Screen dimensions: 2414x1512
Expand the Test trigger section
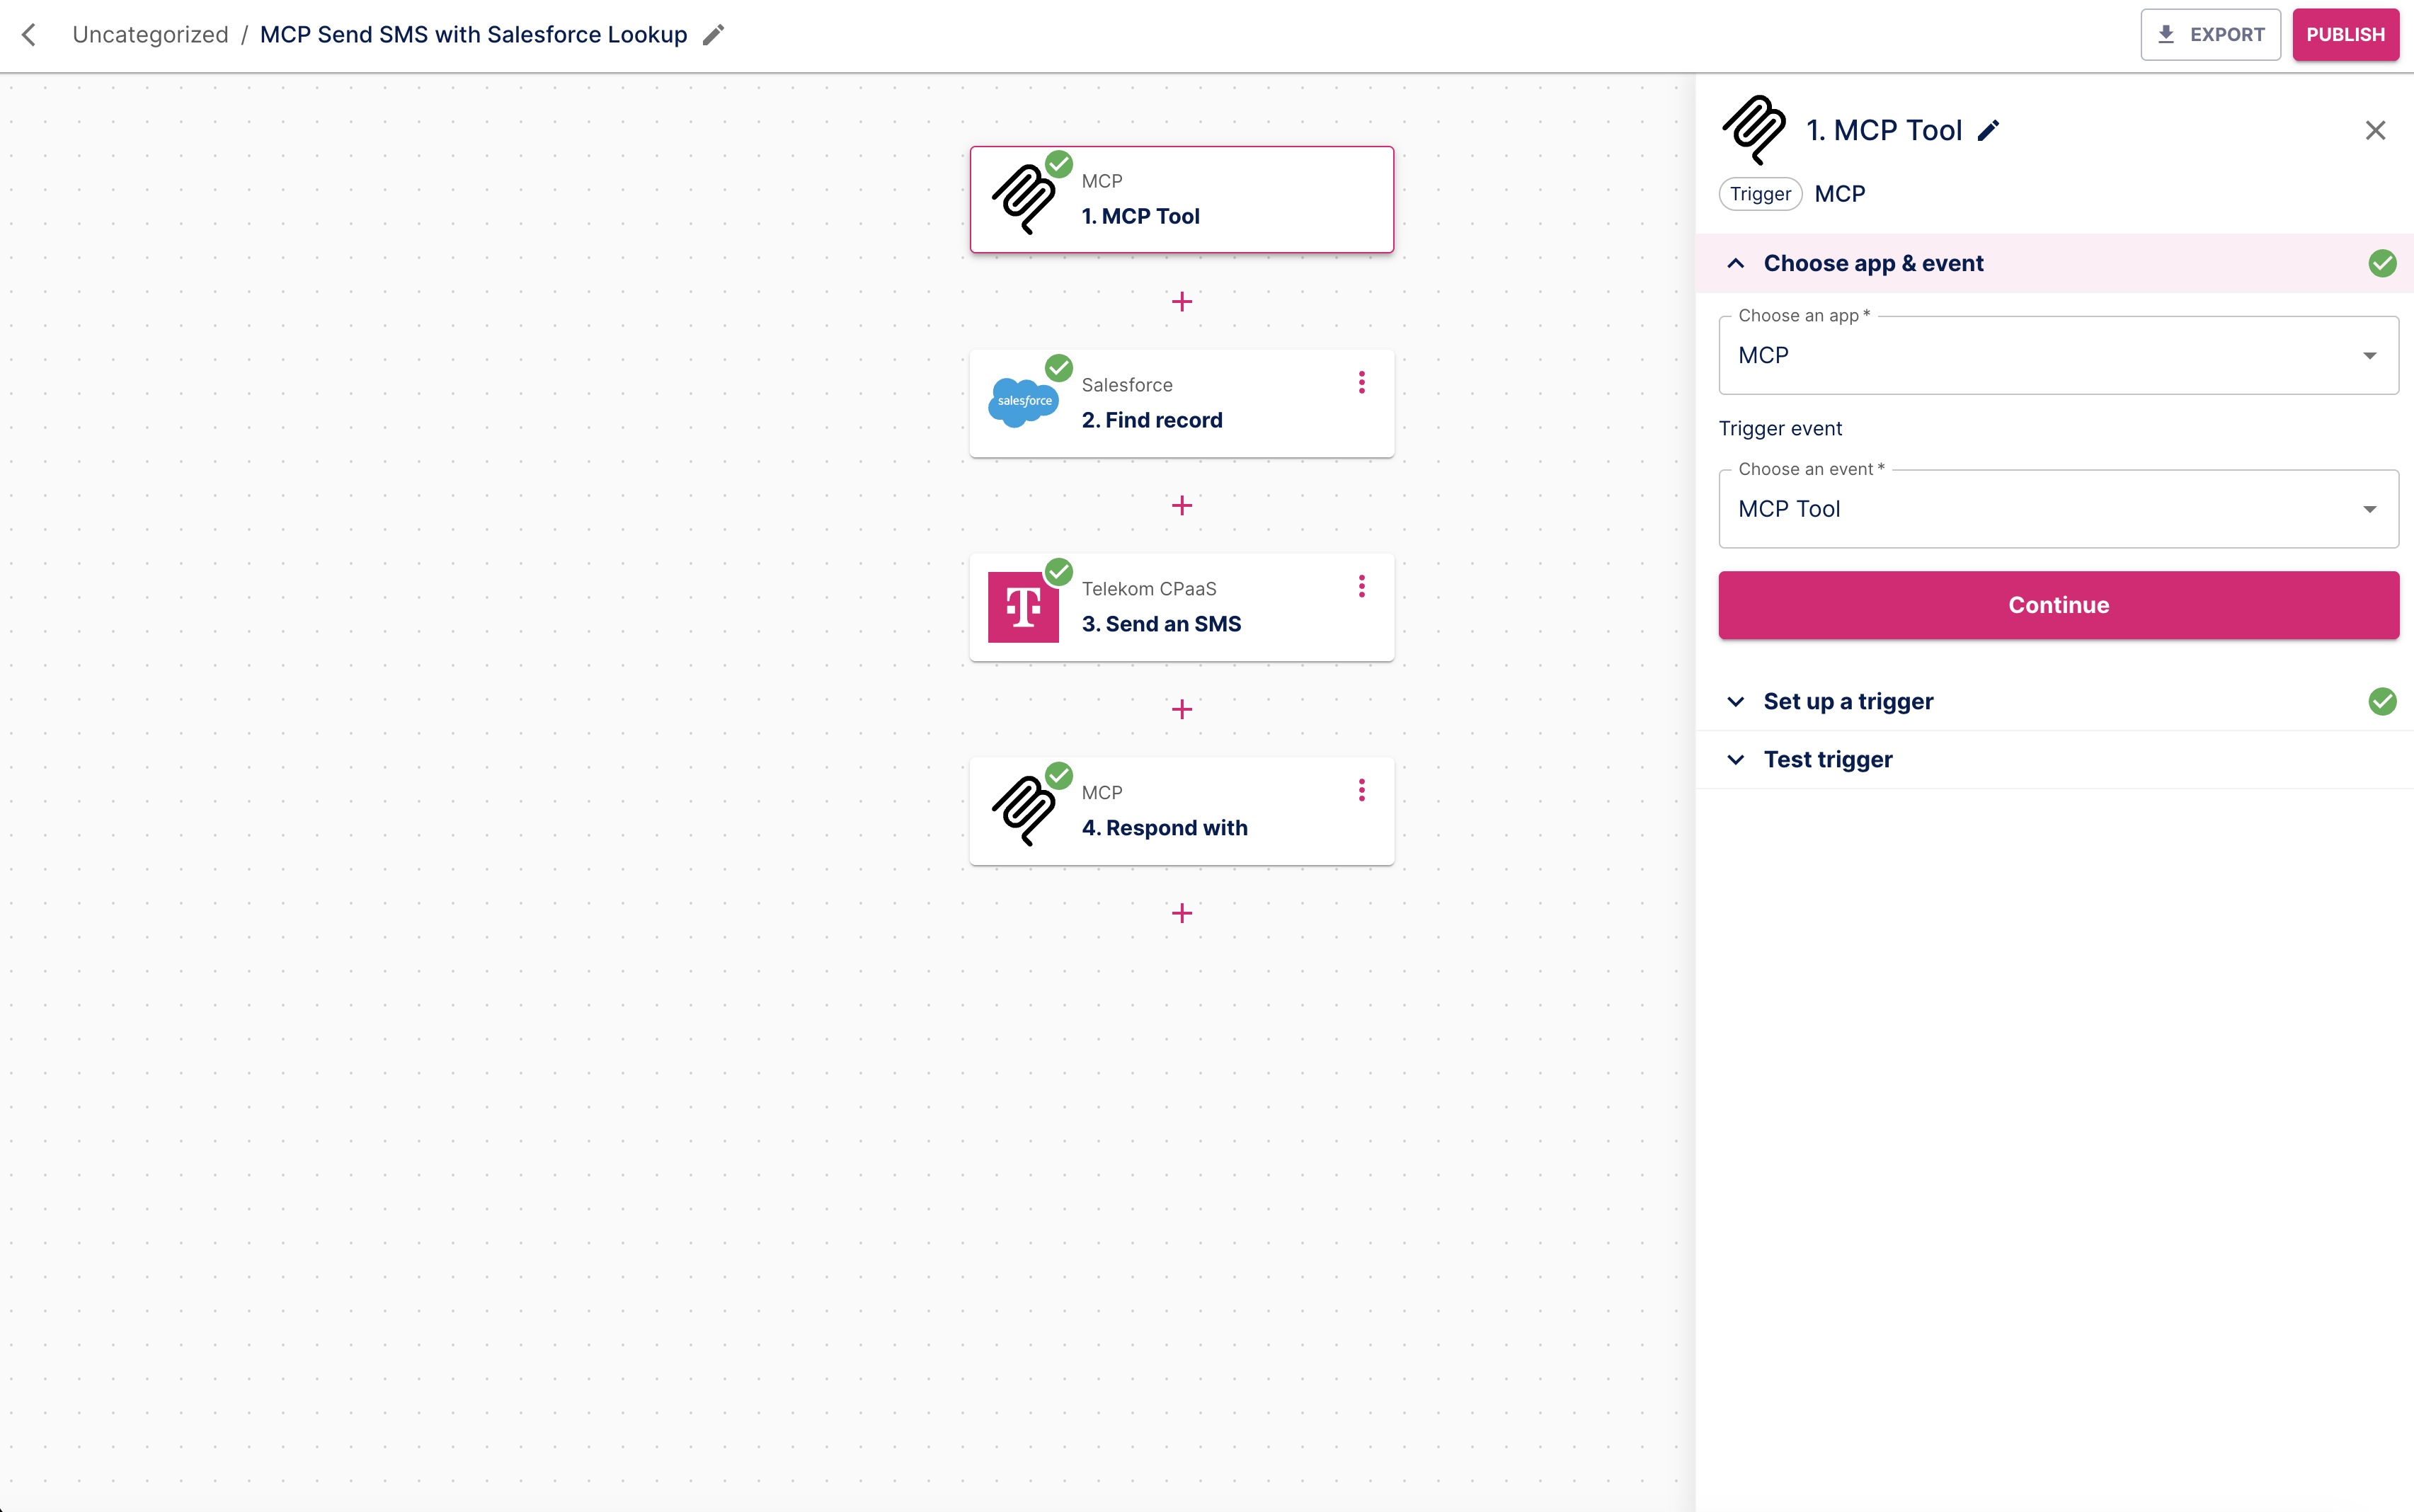[1827, 760]
